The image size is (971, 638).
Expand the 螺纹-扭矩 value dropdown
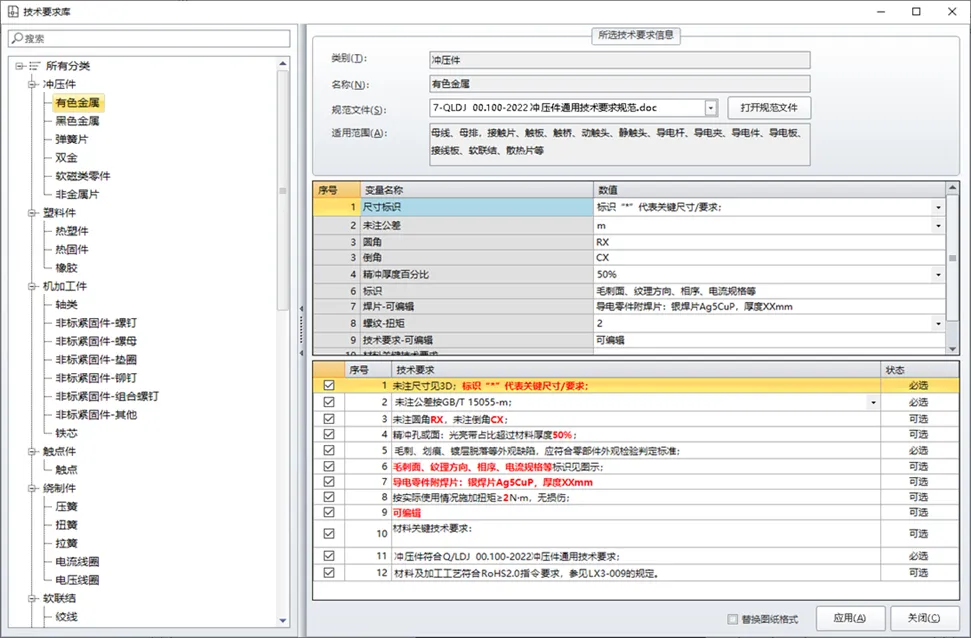pyautogui.click(x=938, y=324)
